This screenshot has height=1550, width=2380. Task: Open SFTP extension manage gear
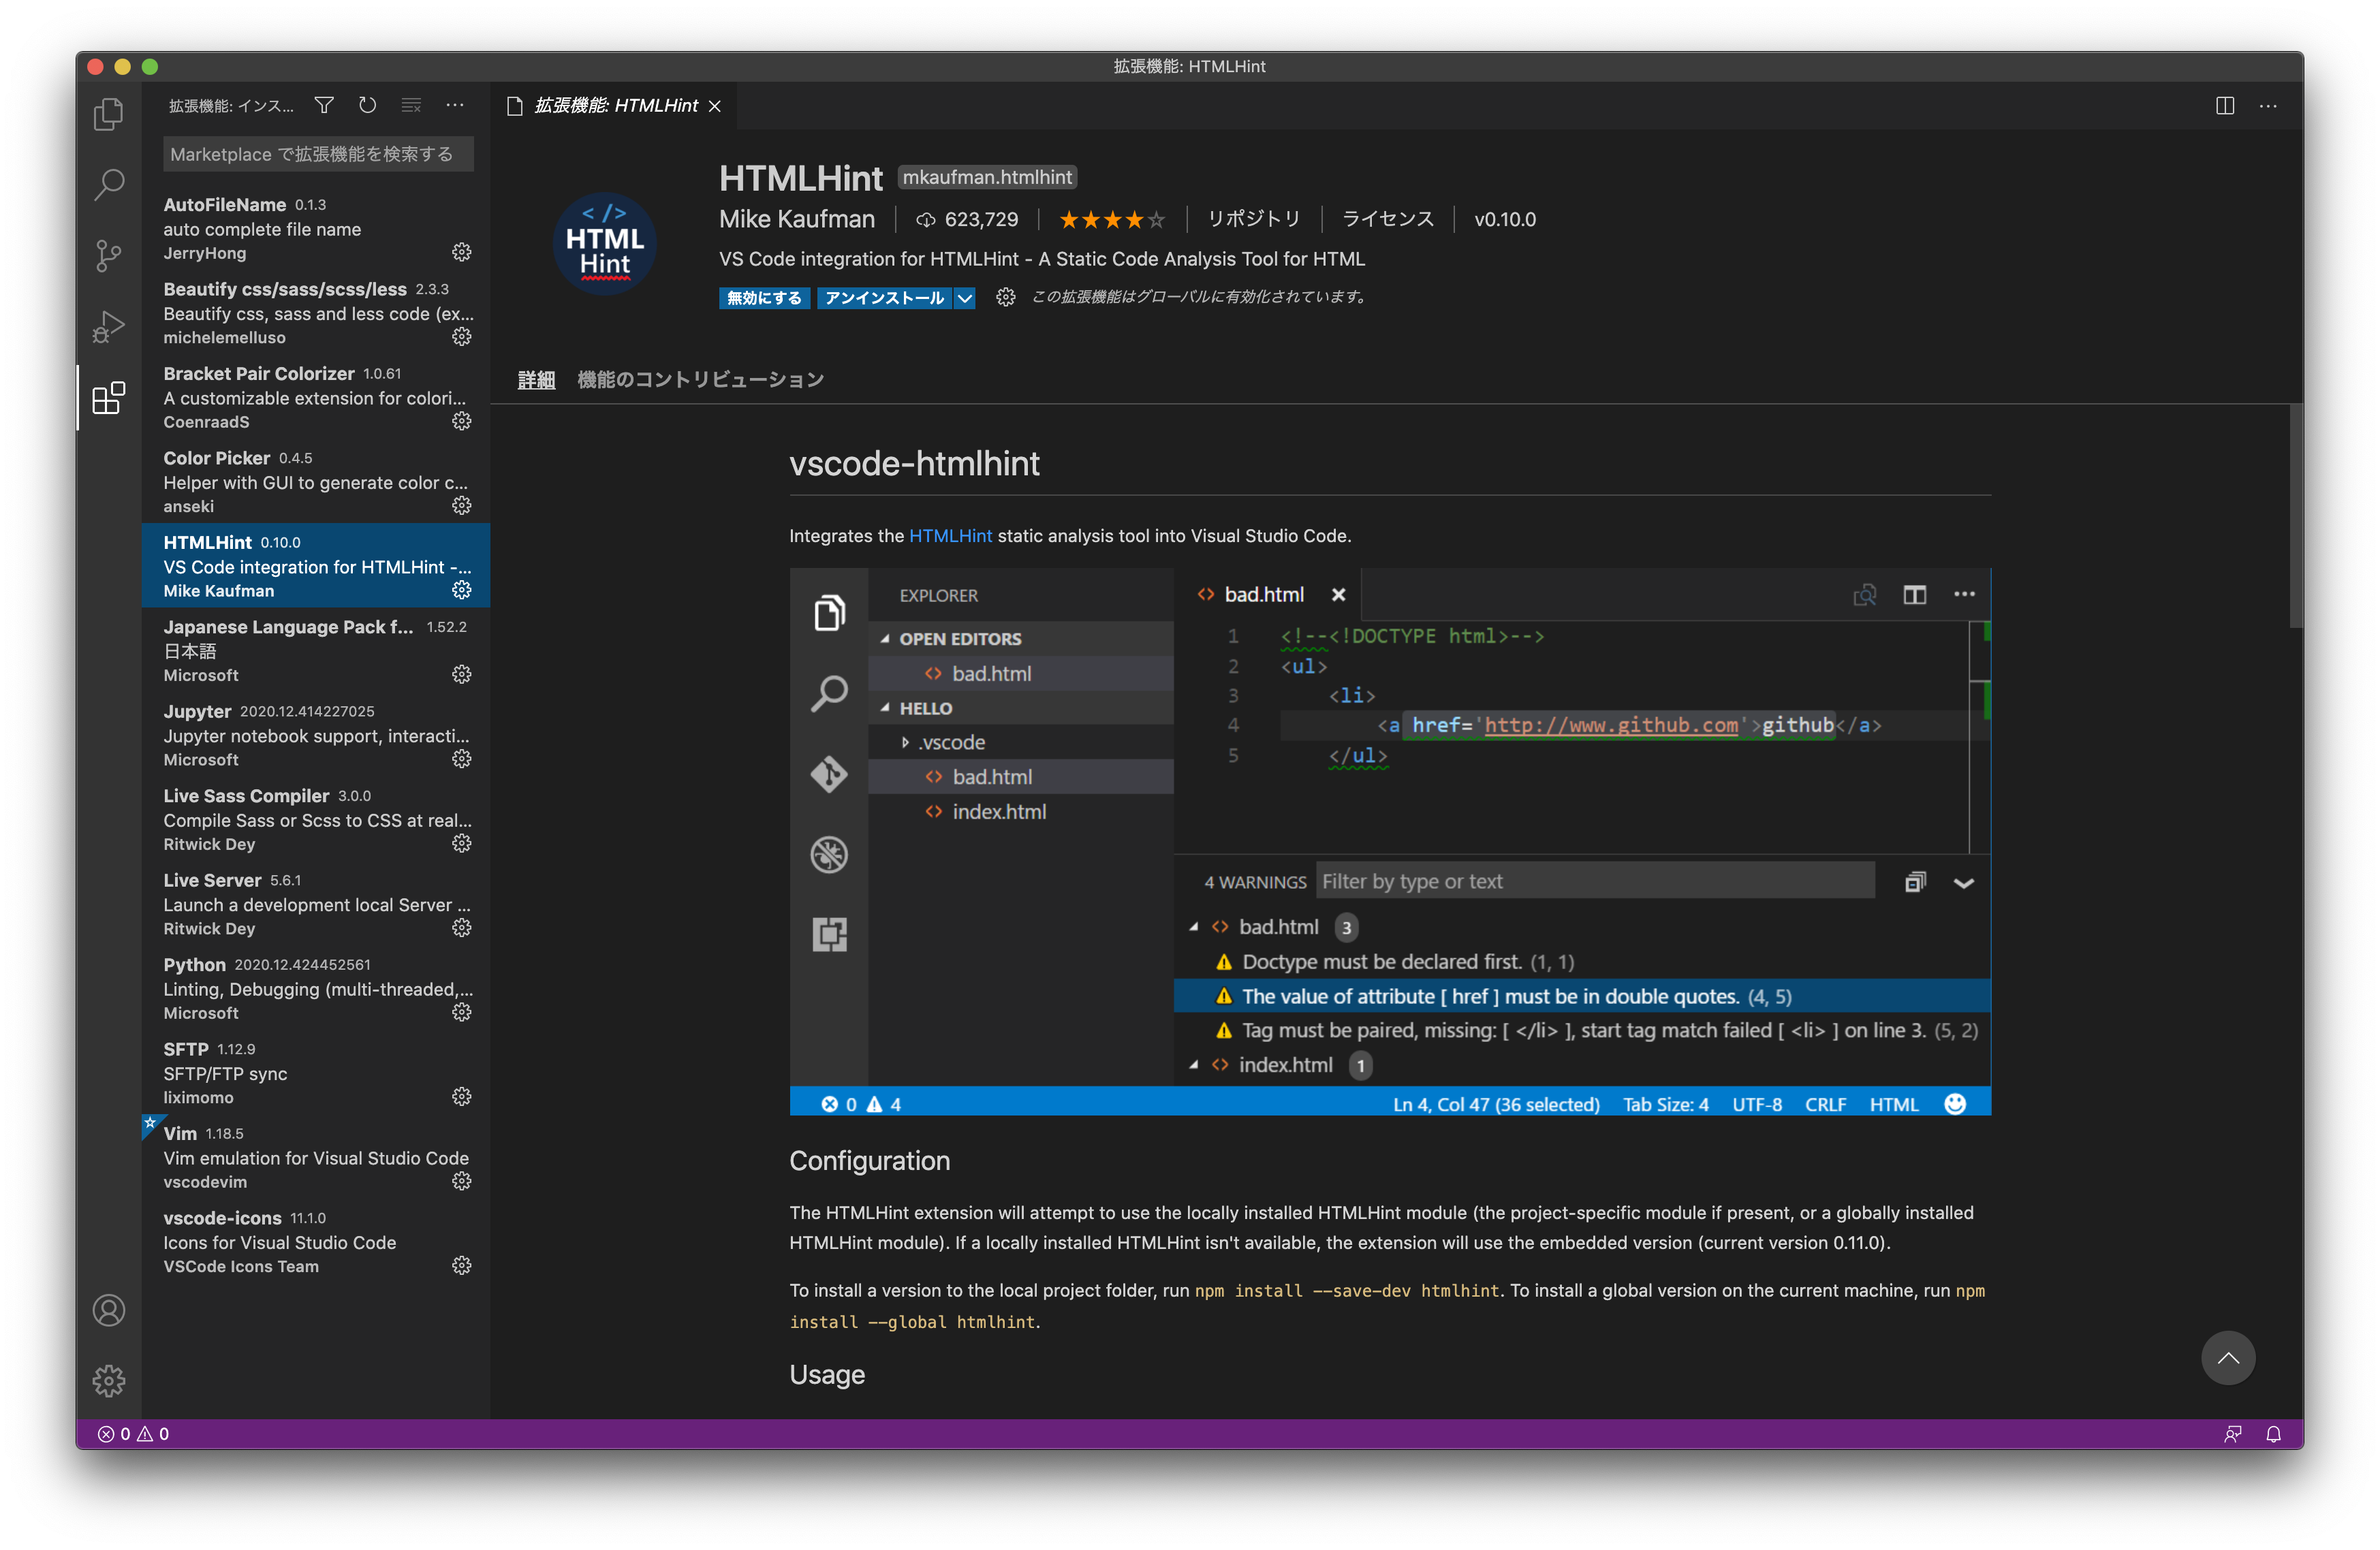tap(461, 1097)
